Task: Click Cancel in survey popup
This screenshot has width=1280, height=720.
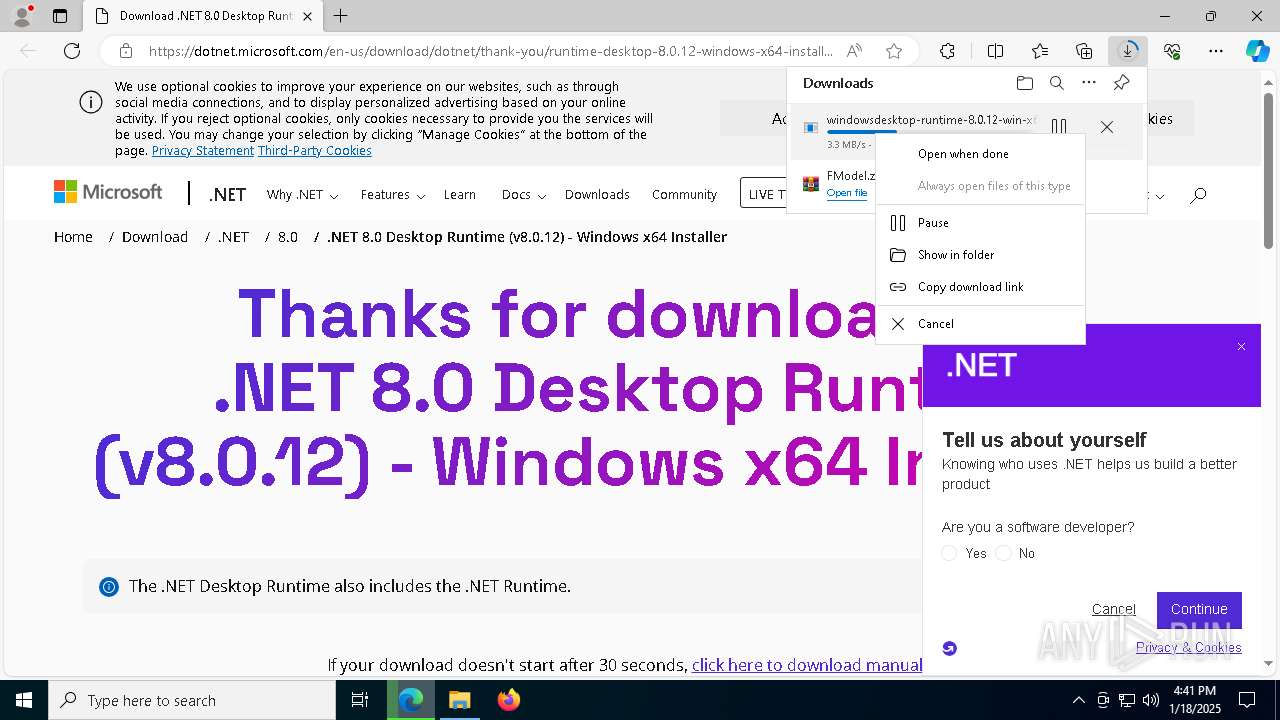Action: coord(1114,609)
